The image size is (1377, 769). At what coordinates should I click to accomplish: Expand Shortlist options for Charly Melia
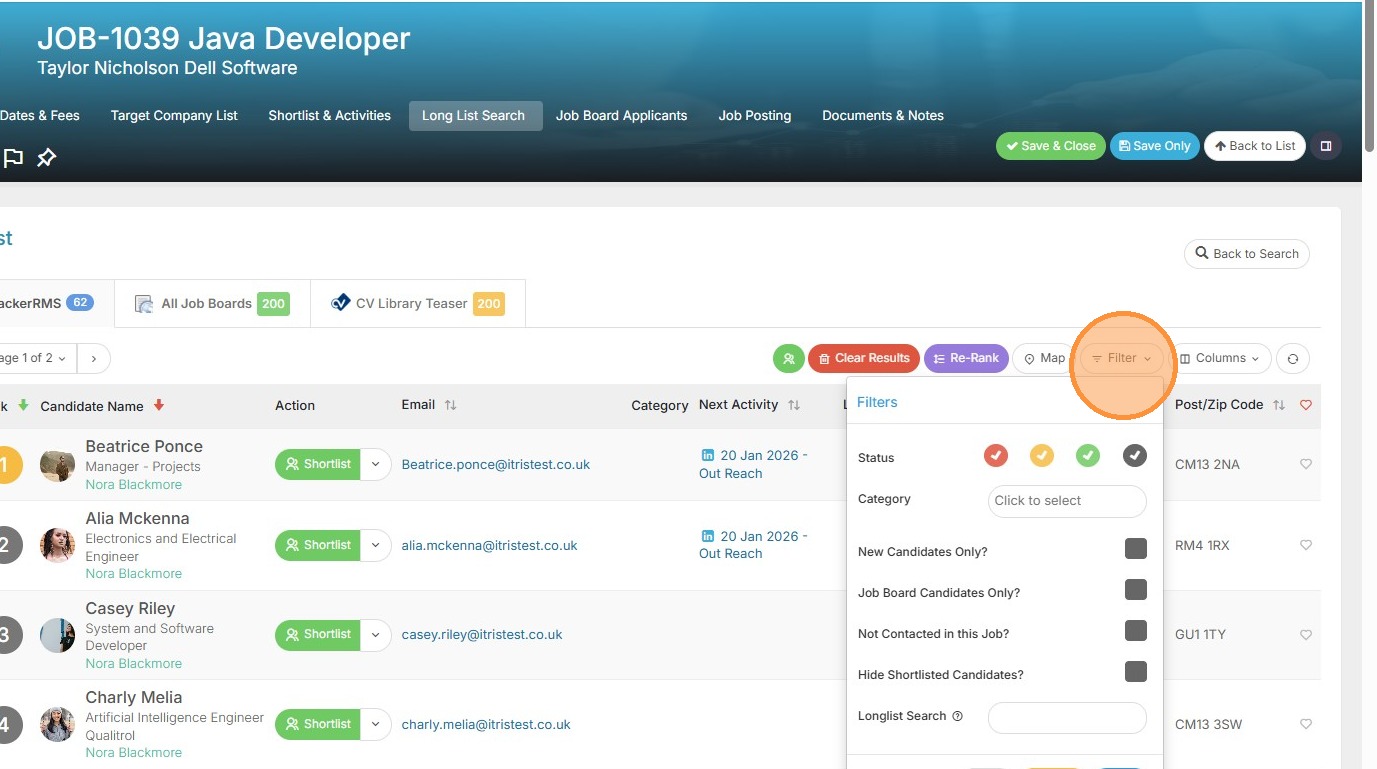click(x=375, y=724)
